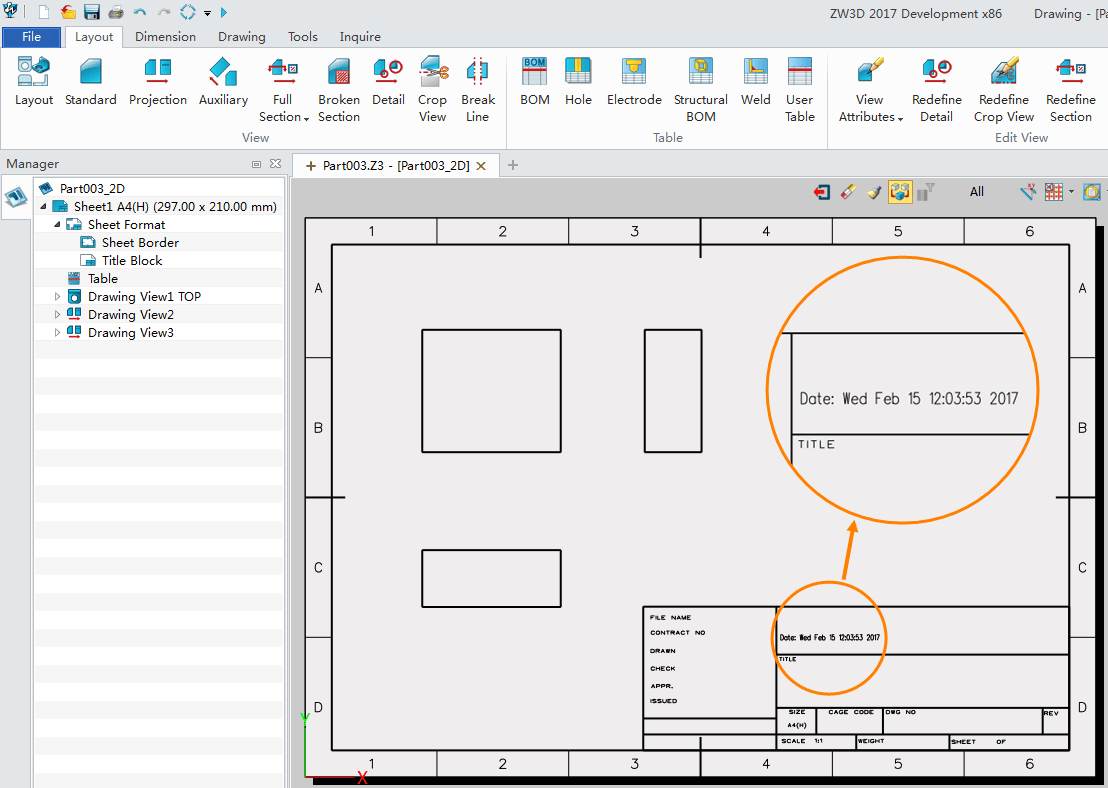Insert a Standard view

90,72
